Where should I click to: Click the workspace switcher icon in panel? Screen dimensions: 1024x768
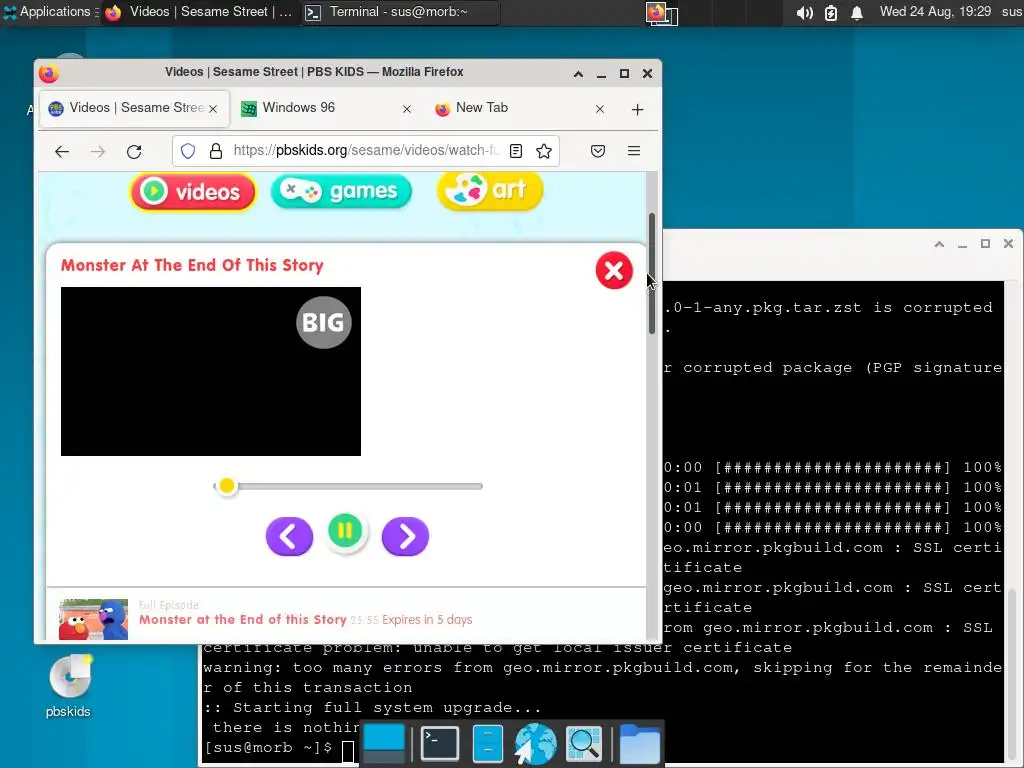click(662, 13)
